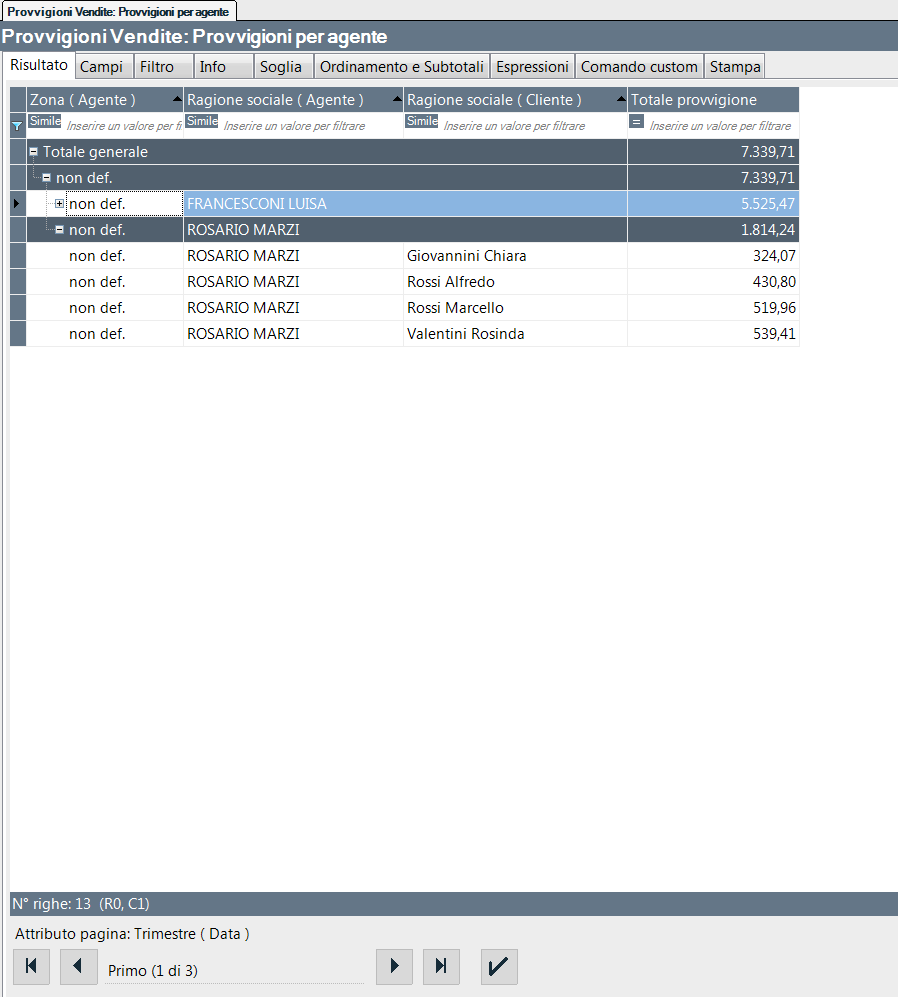This screenshot has height=997, width=898.
Task: Open the Stampa tab
Action: point(735,67)
